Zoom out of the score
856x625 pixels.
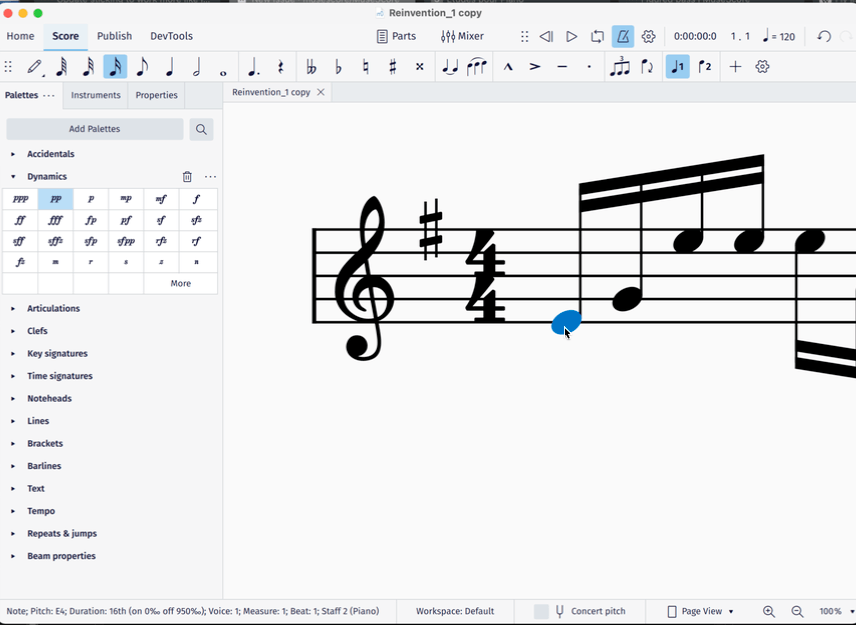(x=797, y=611)
